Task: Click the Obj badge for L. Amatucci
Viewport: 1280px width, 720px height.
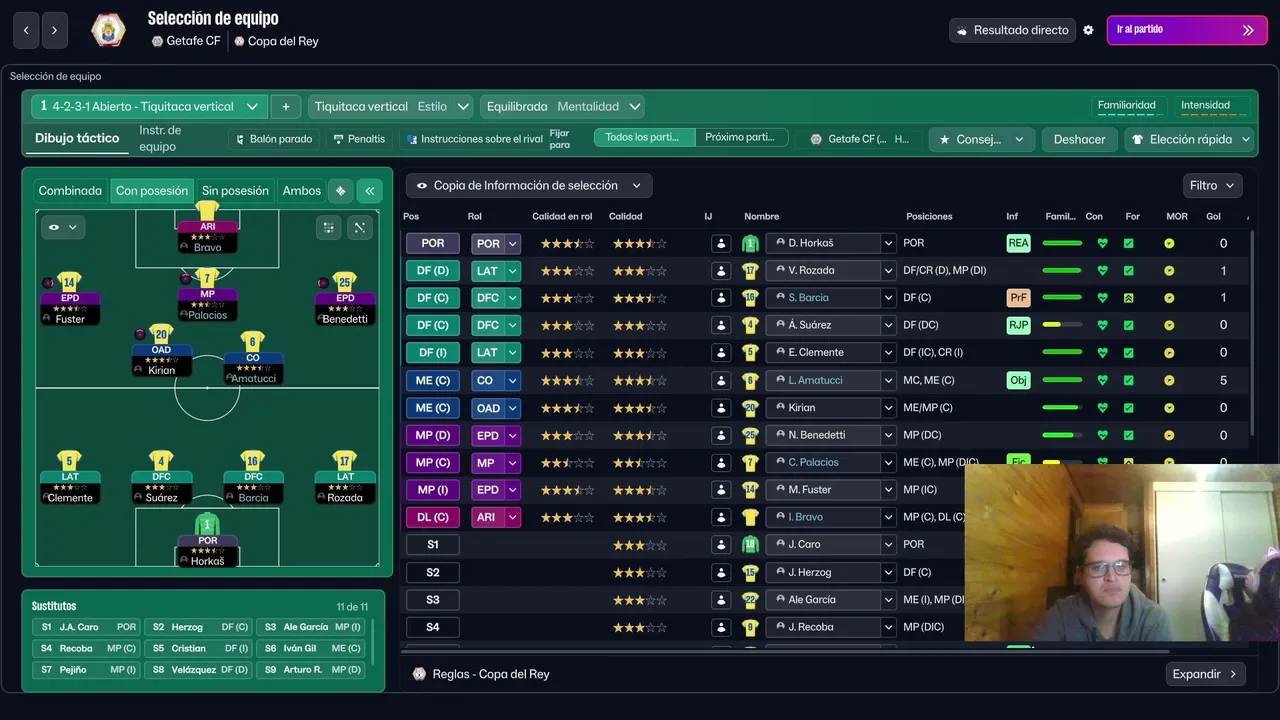Action: 1018,380
